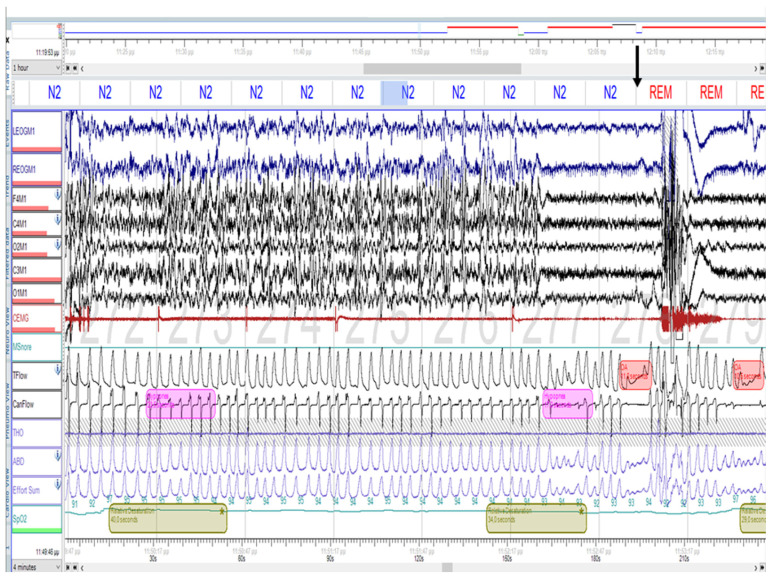
Task: Click right arrow of bottom scrollbar
Action: point(756,567)
